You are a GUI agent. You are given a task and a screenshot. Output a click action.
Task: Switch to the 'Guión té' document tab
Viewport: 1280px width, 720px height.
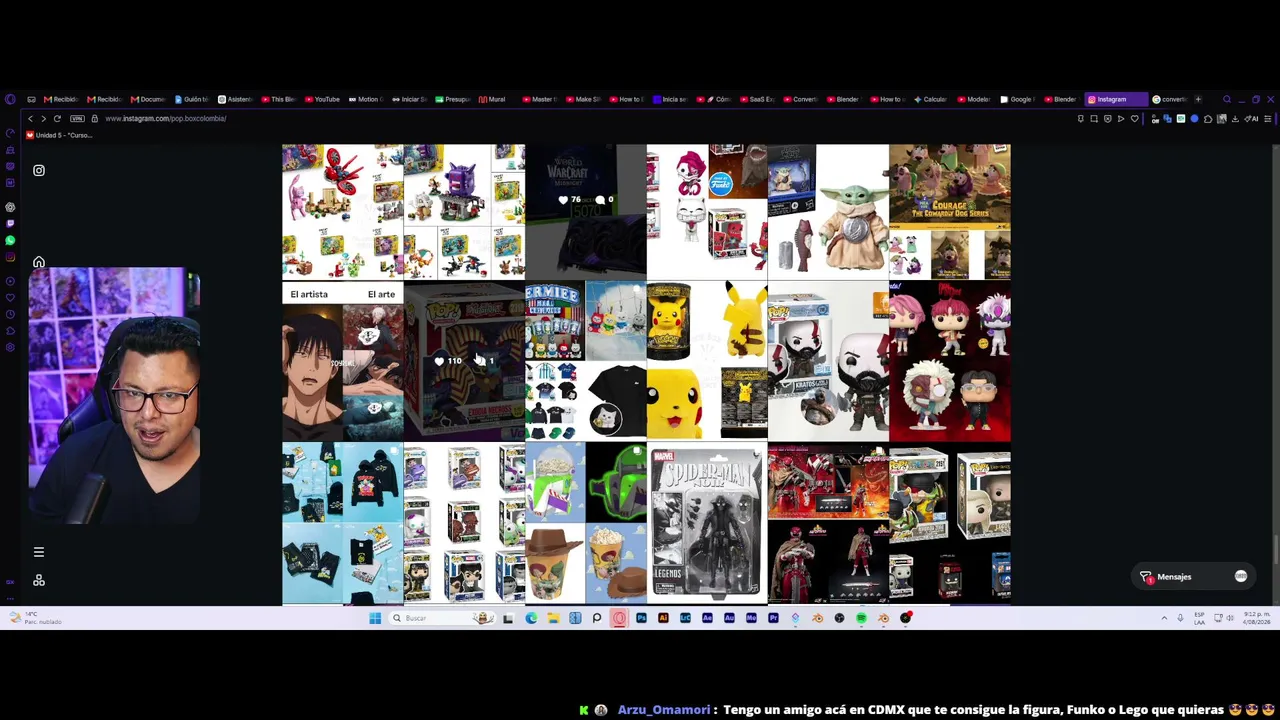(192, 99)
